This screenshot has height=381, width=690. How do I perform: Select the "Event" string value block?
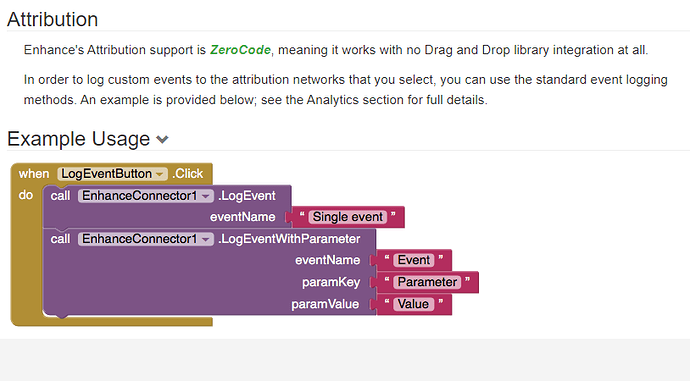(414, 260)
